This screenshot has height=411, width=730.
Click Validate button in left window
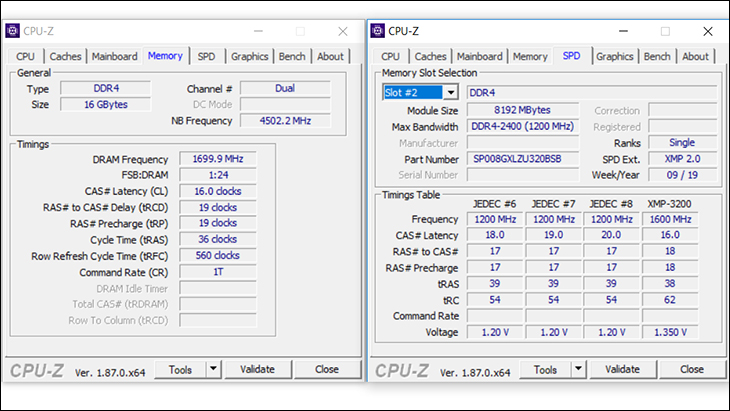pyautogui.click(x=257, y=370)
